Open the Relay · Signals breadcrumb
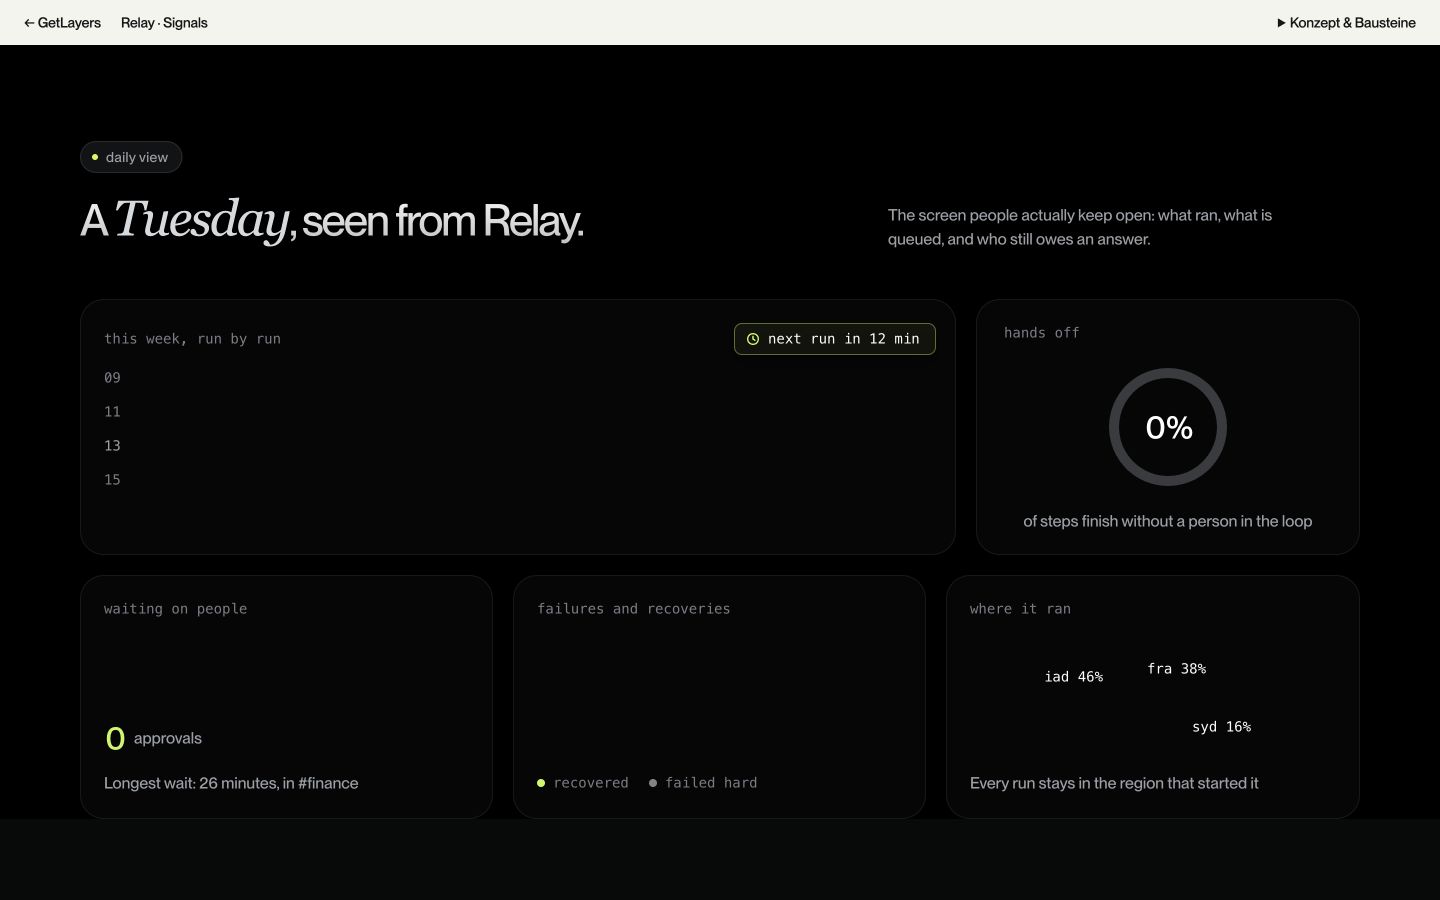 click(164, 22)
